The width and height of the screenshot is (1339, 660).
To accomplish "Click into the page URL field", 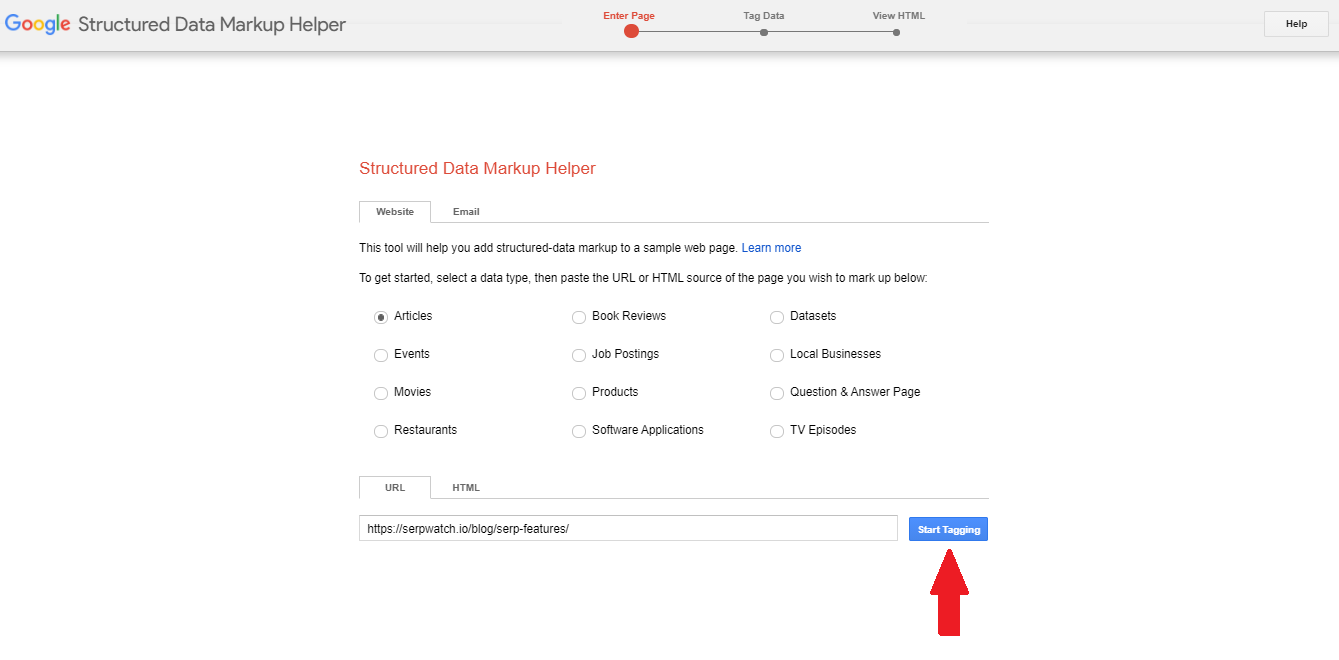I will pos(628,528).
